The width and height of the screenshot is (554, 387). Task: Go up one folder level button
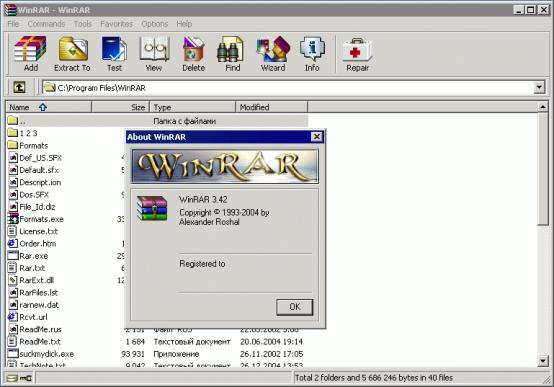coord(19,87)
